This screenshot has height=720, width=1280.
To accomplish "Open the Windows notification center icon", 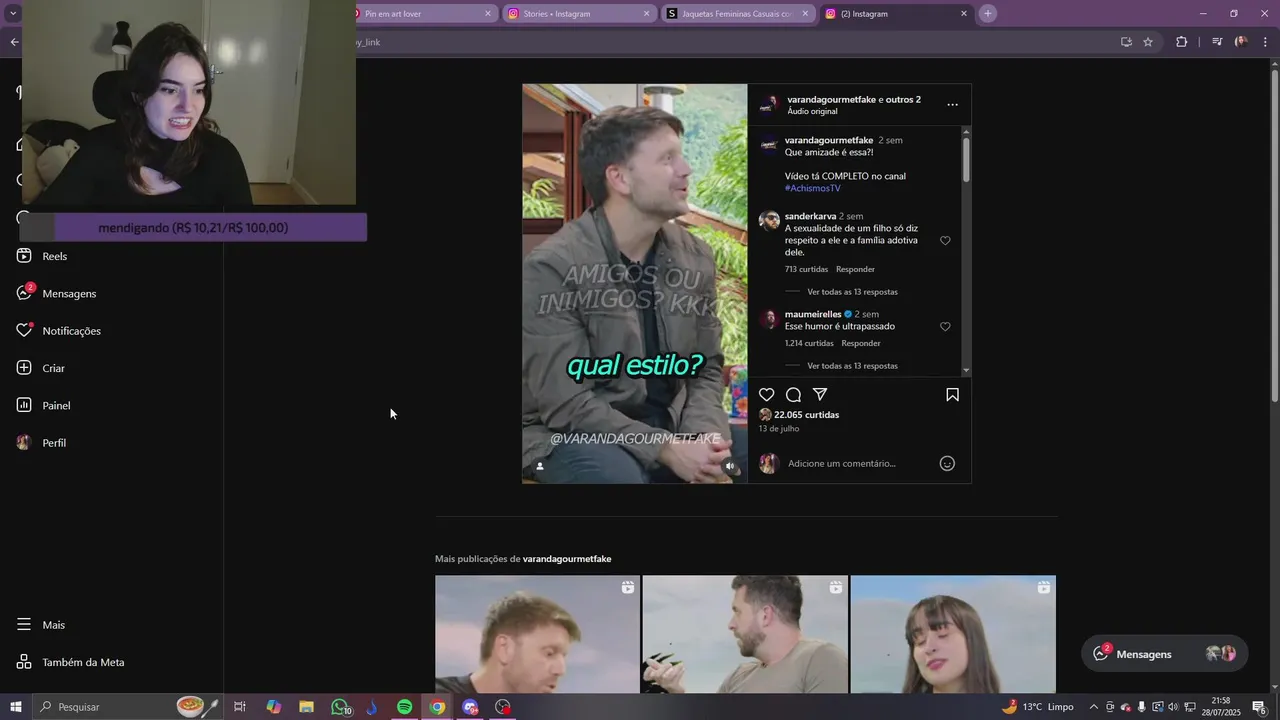I will click(1259, 707).
